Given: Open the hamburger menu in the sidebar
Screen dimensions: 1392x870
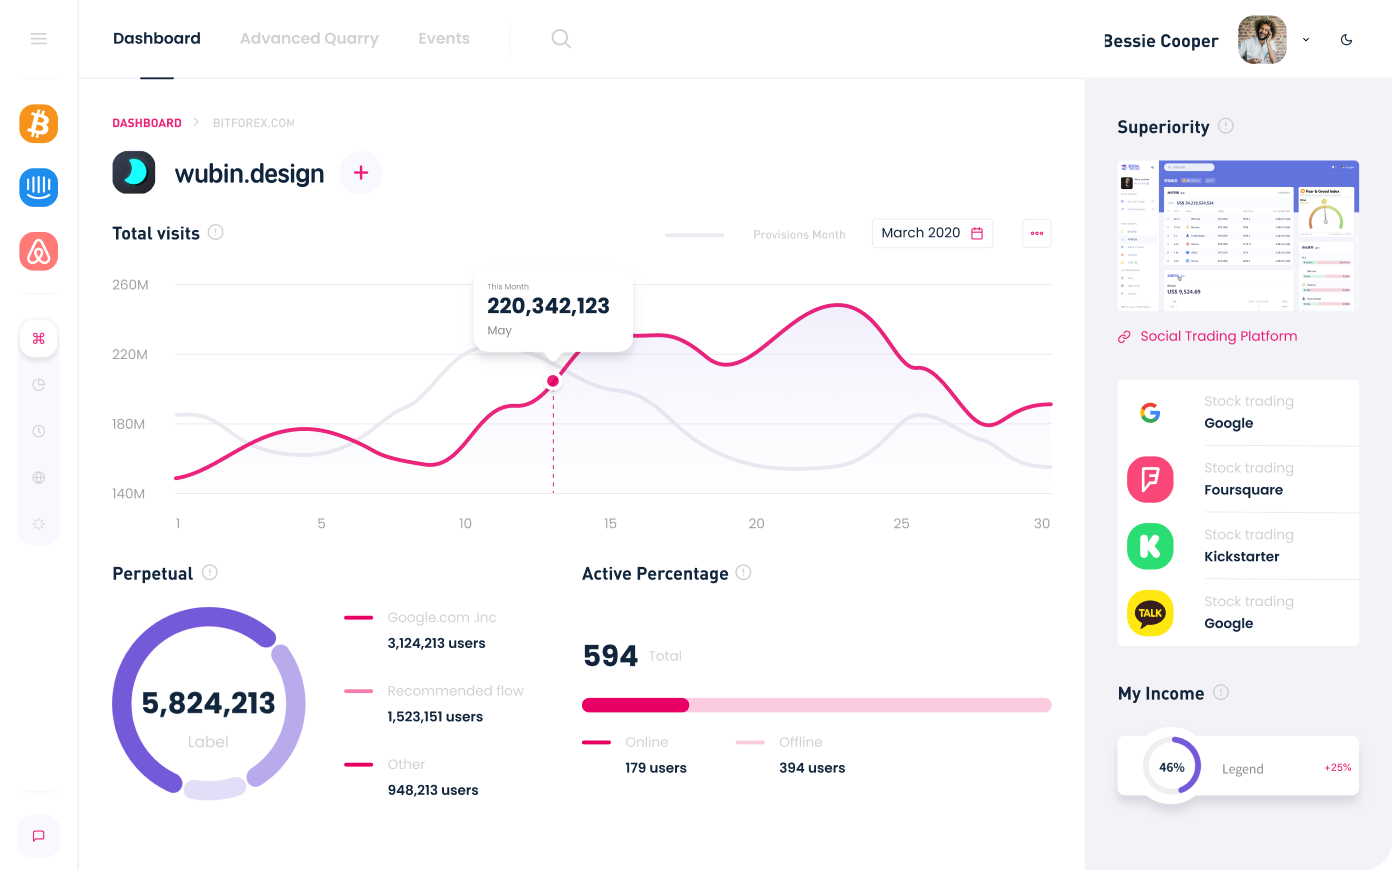Looking at the screenshot, I should click(x=39, y=38).
